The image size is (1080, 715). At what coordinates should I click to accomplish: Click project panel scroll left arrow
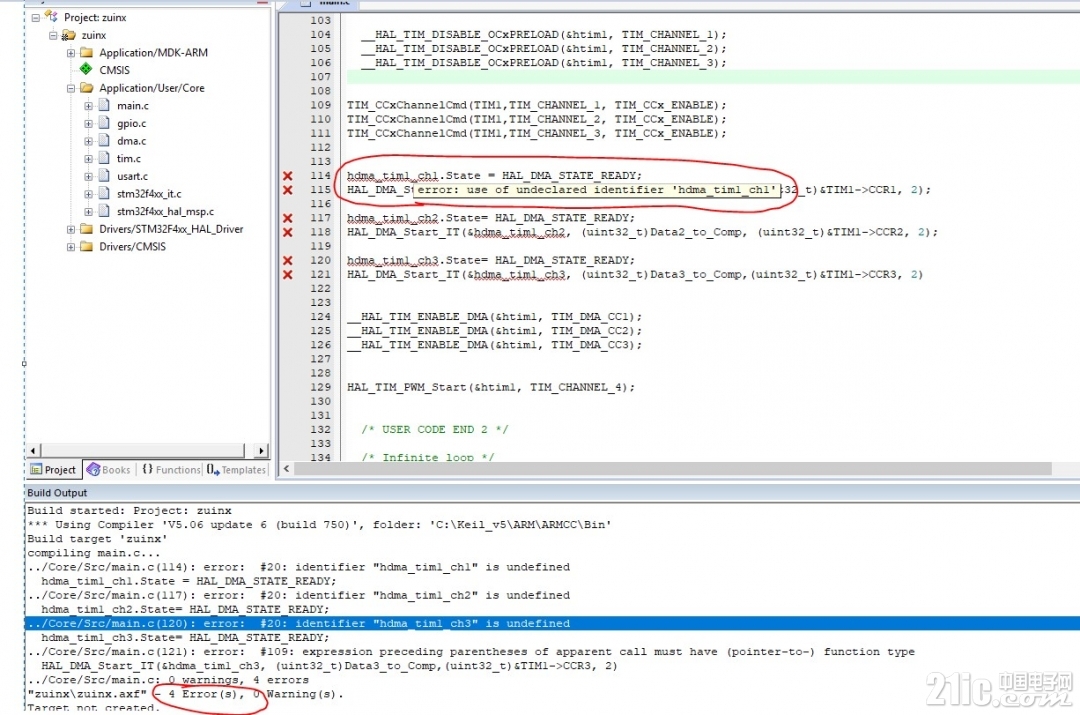(x=33, y=450)
